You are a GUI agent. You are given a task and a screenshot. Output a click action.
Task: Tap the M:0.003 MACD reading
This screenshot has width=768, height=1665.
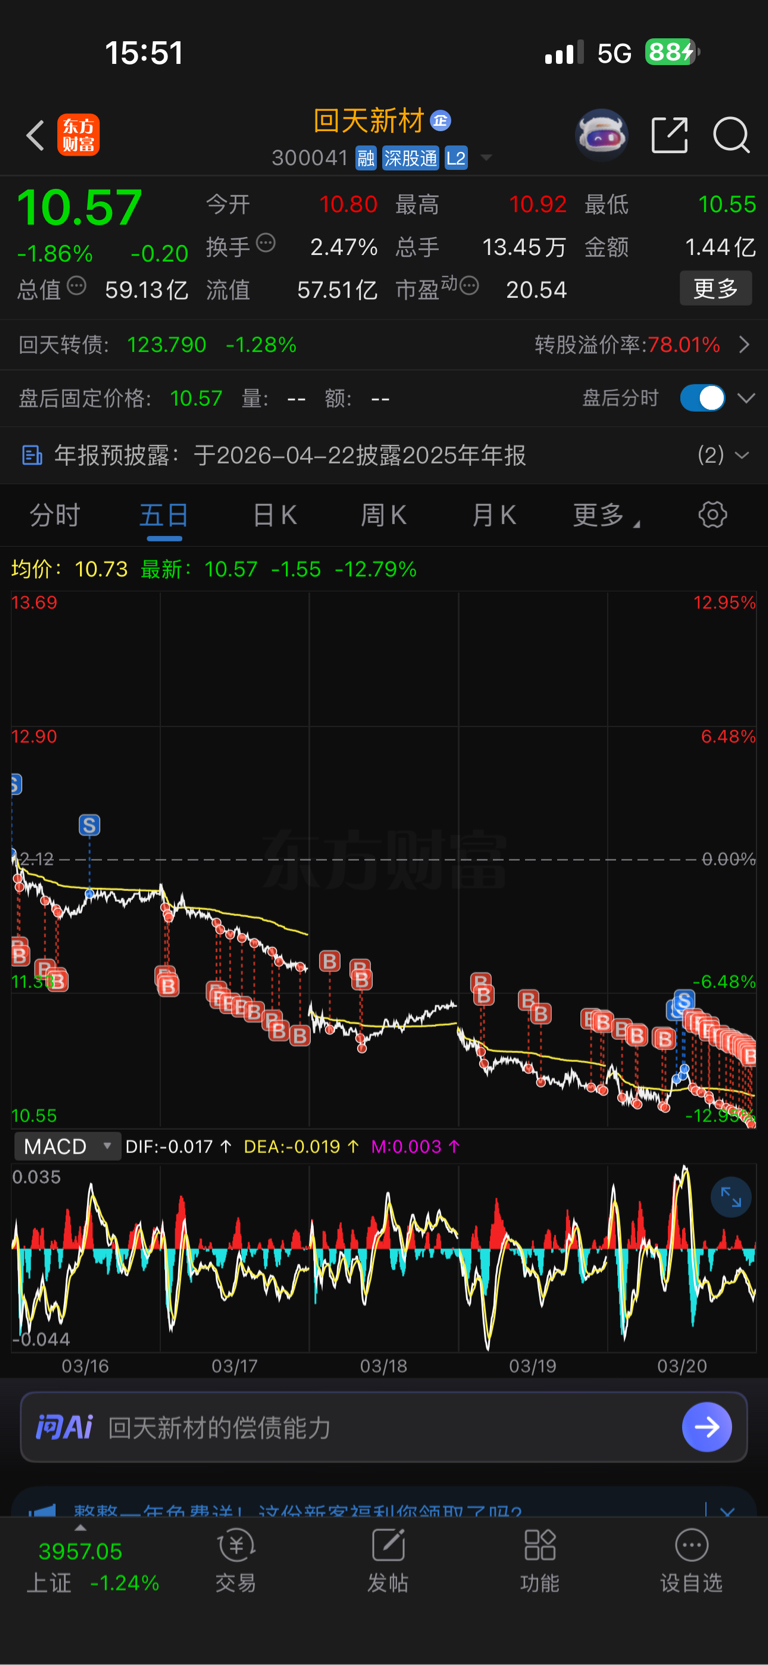coord(415,1146)
